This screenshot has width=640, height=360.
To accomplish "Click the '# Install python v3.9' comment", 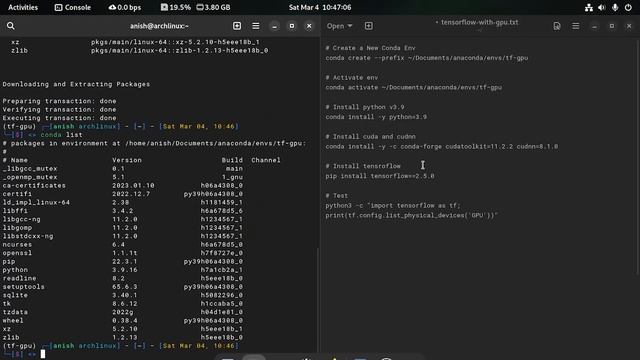I will [364, 107].
